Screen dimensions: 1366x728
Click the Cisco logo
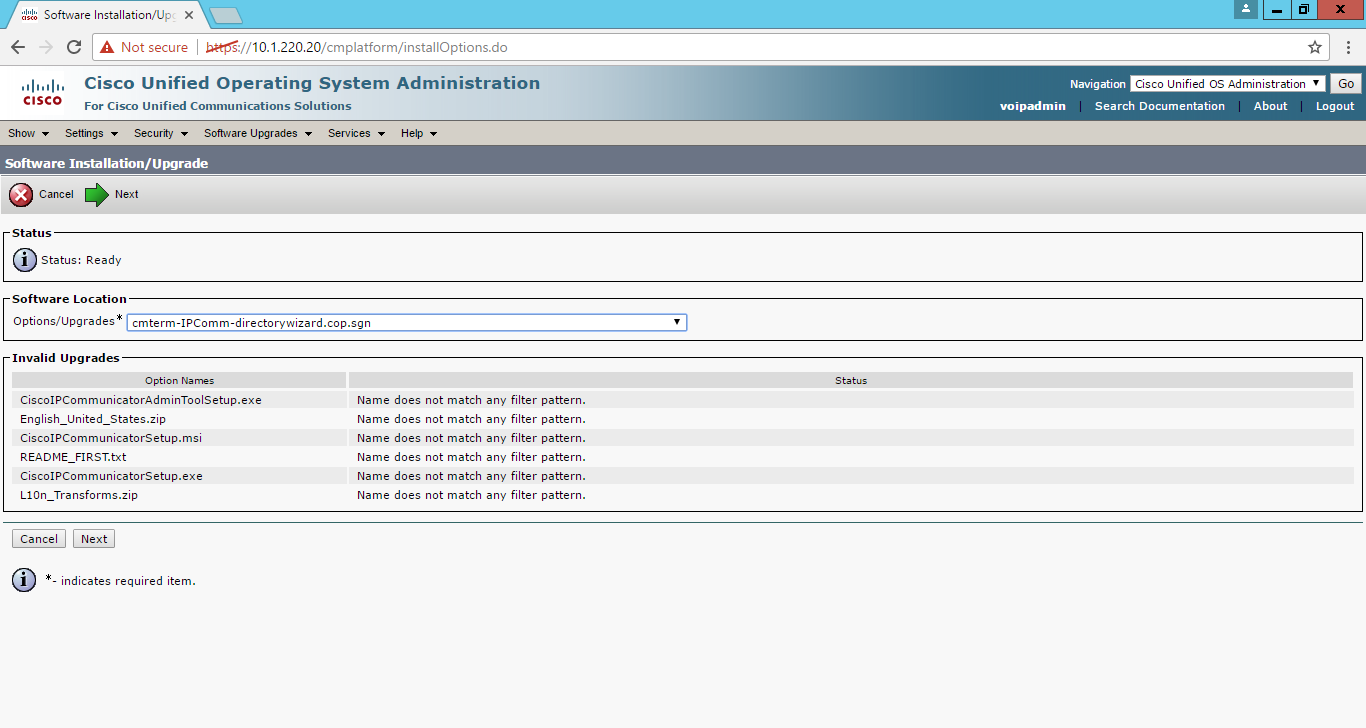click(x=42, y=92)
